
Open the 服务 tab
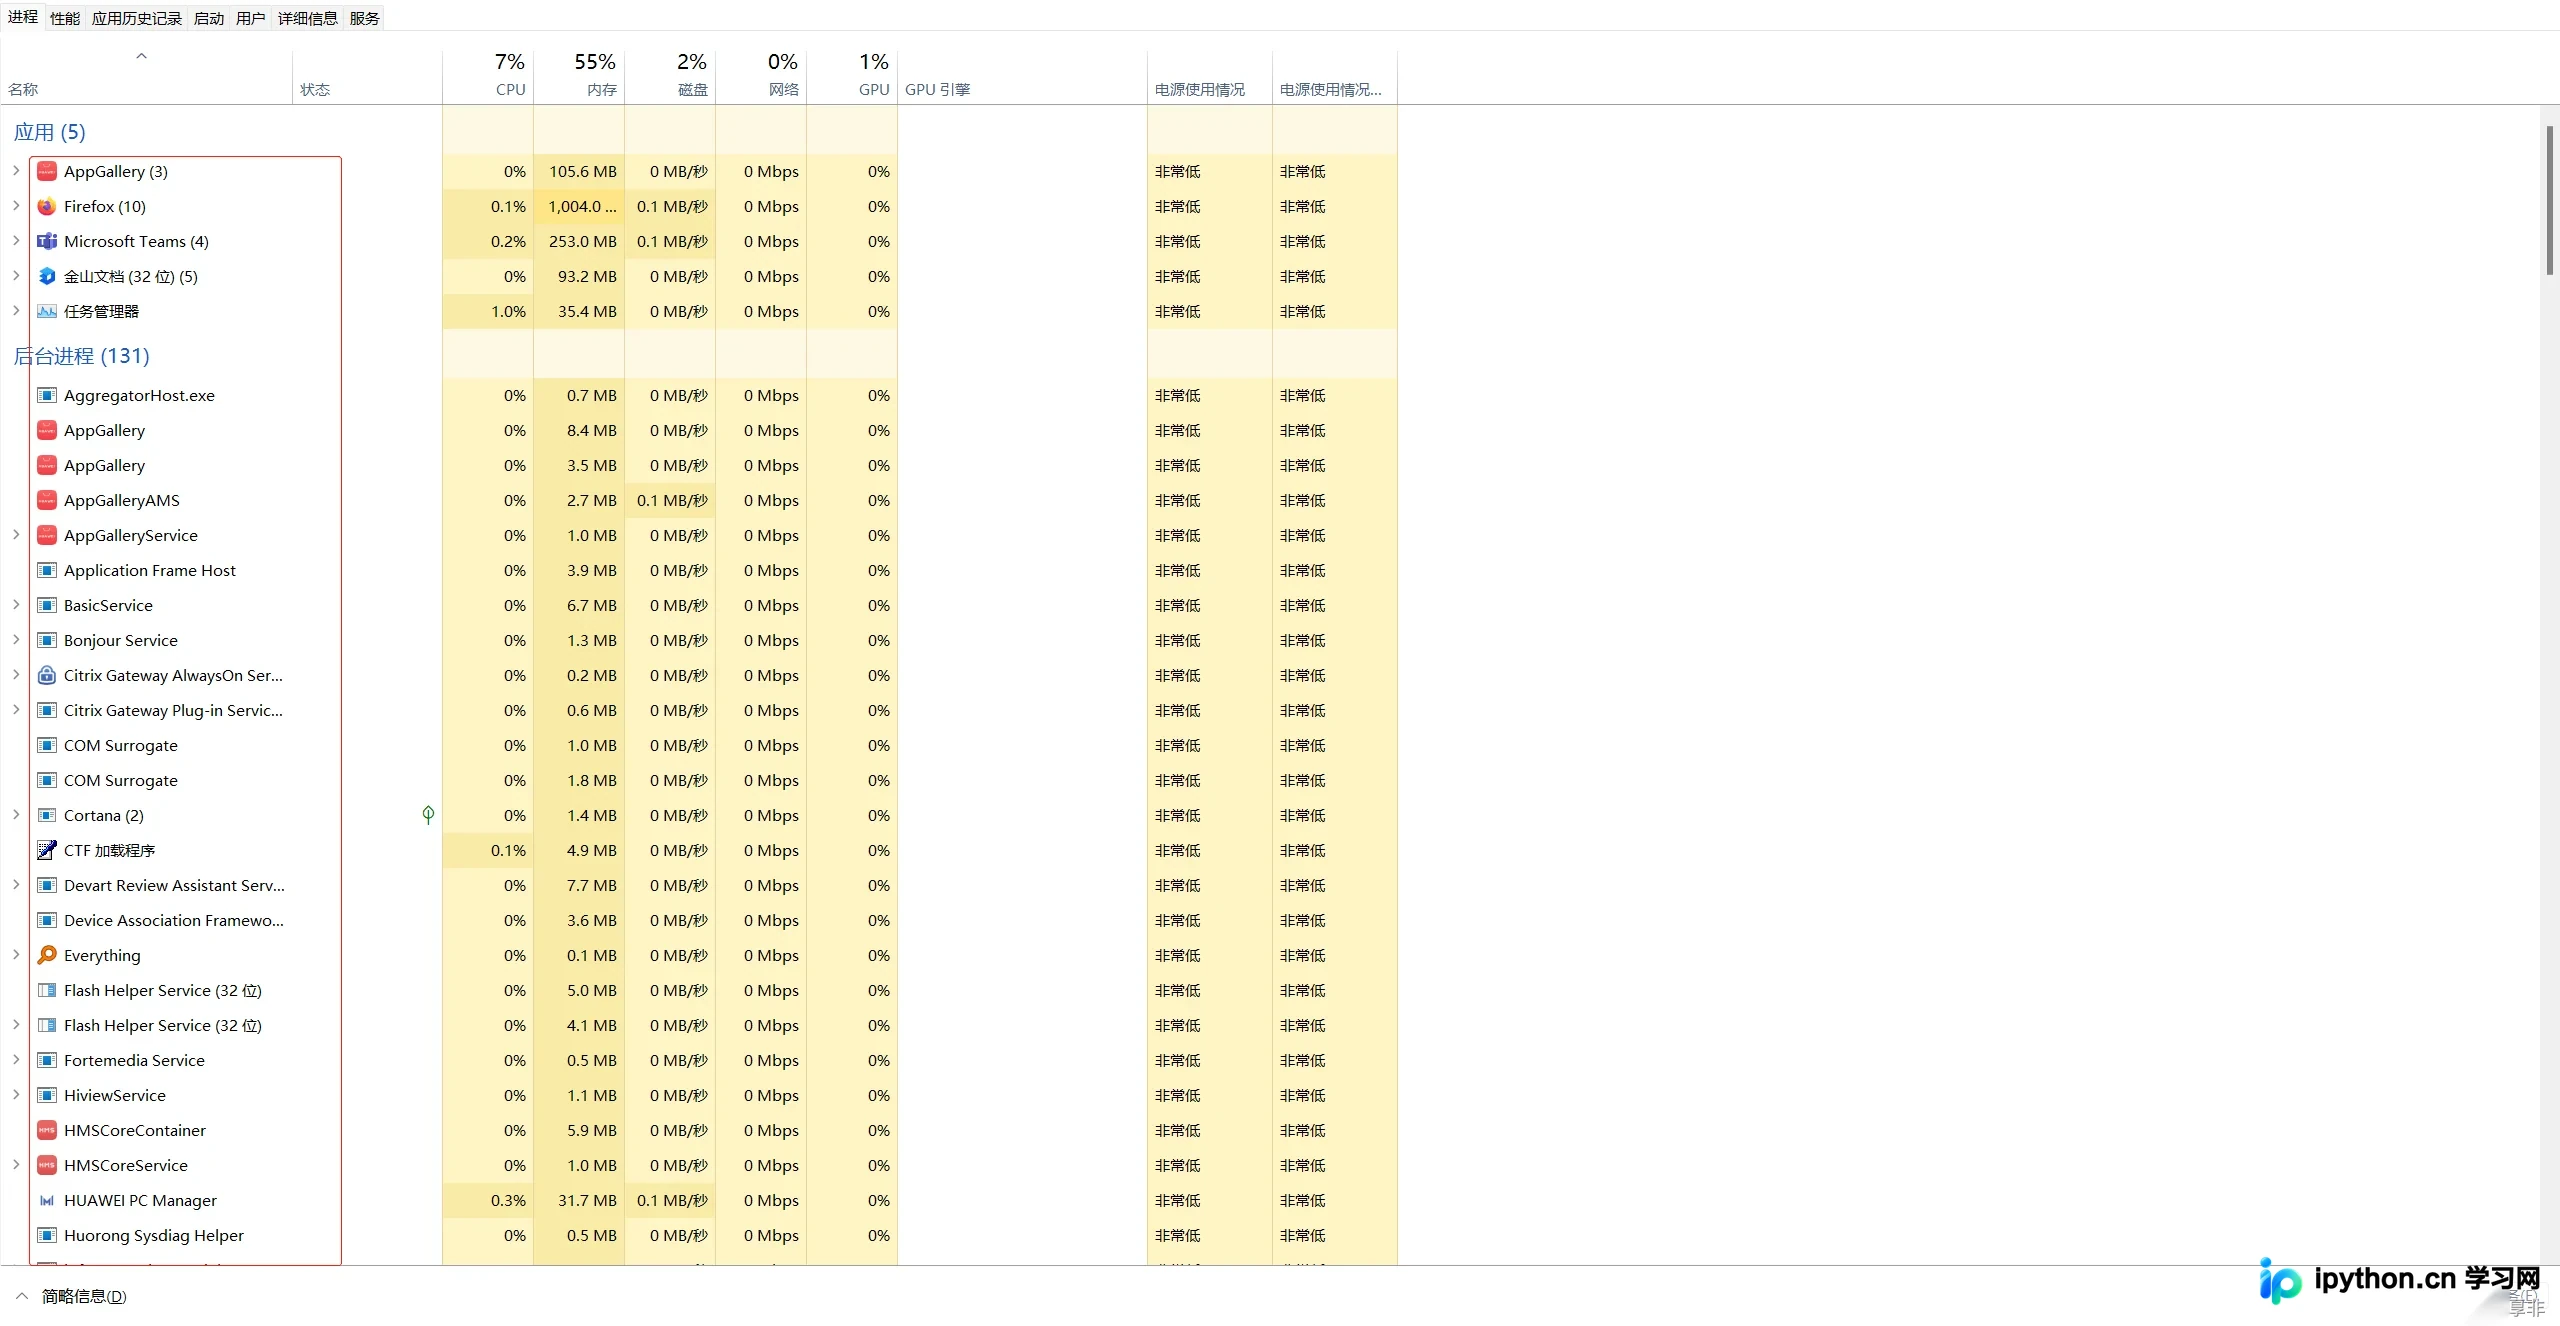(x=365, y=19)
